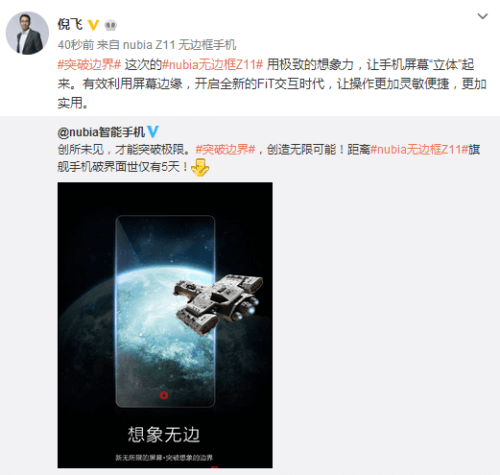This screenshot has height=475, width=500.
Task: Open the nubia Z11 无边框手机 source link
Action: click(180, 45)
